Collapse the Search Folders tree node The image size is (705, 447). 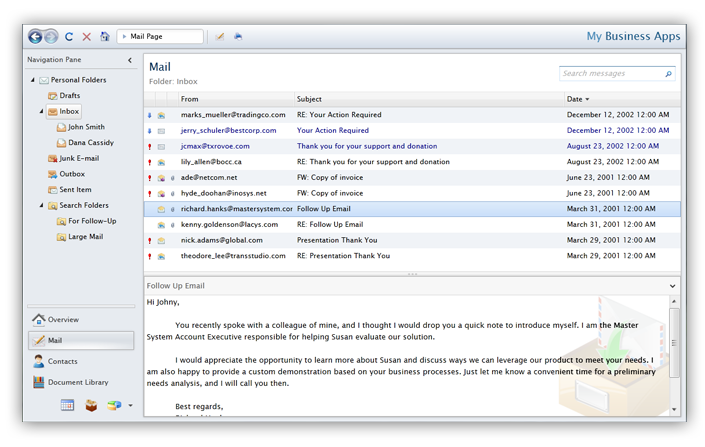click(x=41, y=205)
